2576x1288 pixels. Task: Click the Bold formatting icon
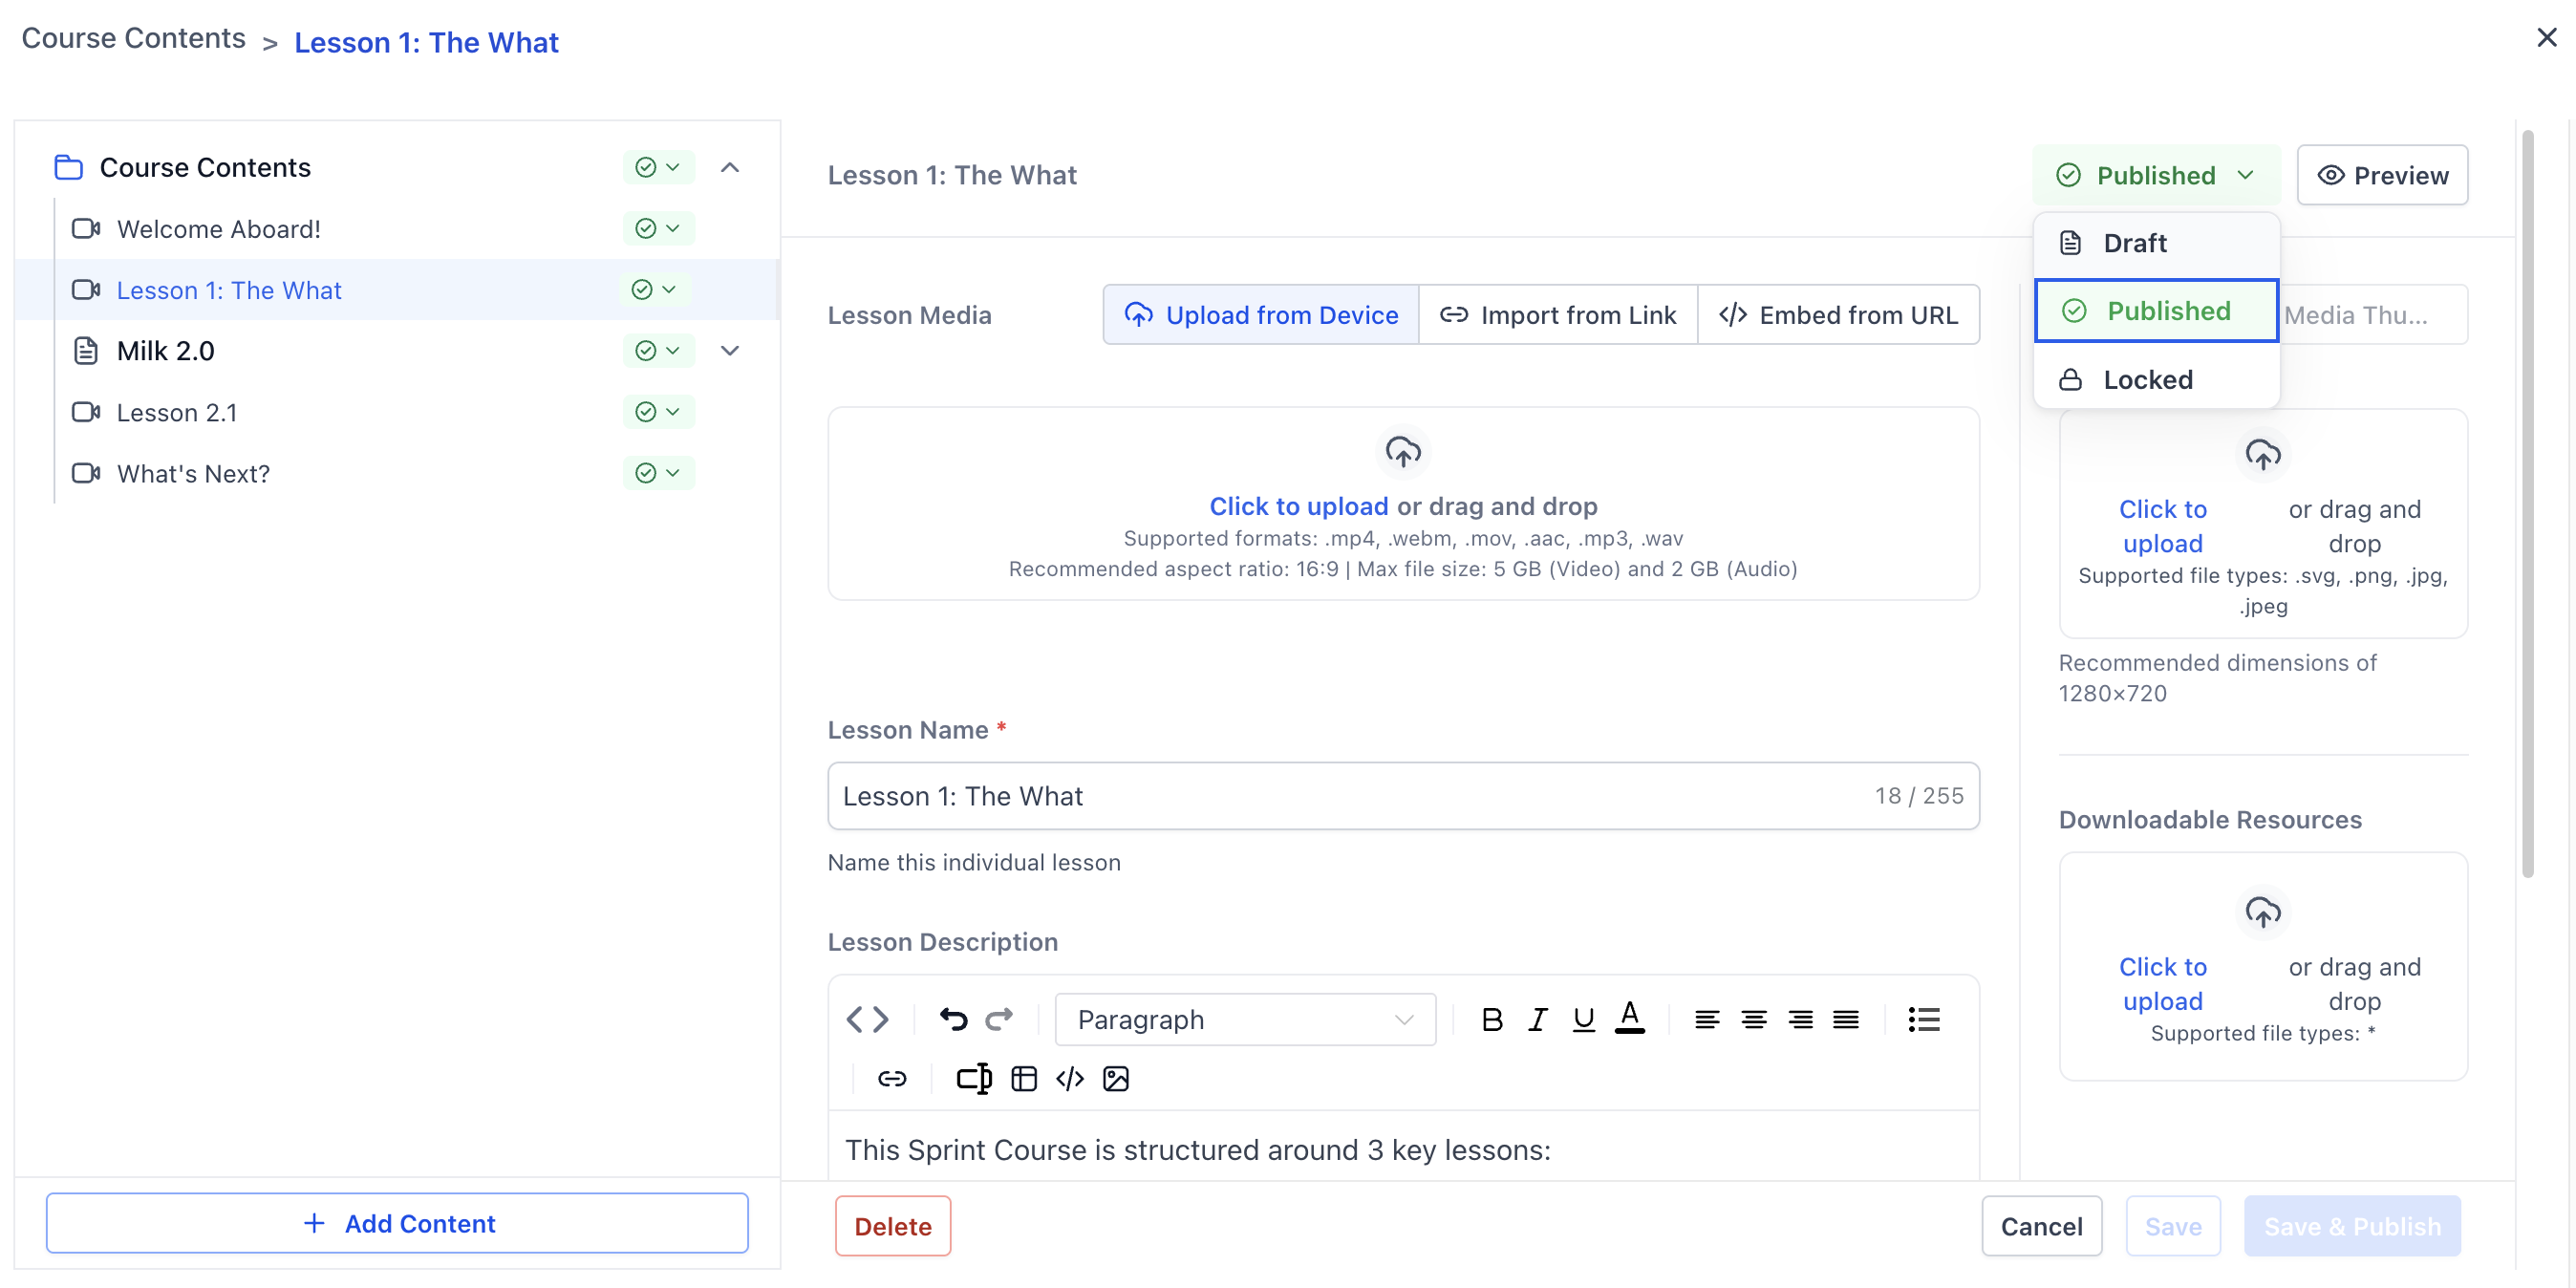1491,1019
